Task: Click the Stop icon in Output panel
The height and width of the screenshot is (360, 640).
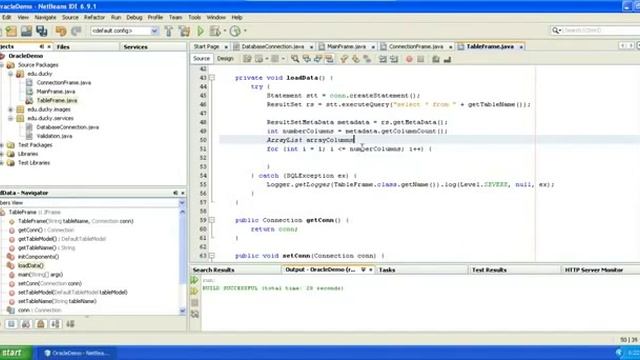Action: coord(195,303)
